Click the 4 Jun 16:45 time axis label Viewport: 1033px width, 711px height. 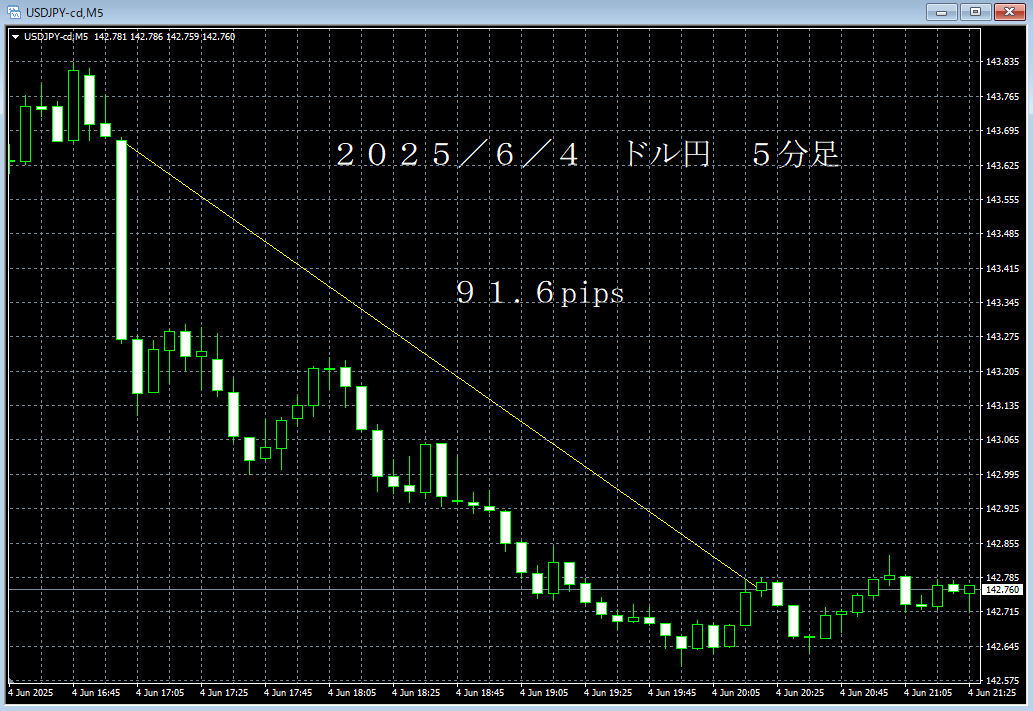(x=97, y=691)
